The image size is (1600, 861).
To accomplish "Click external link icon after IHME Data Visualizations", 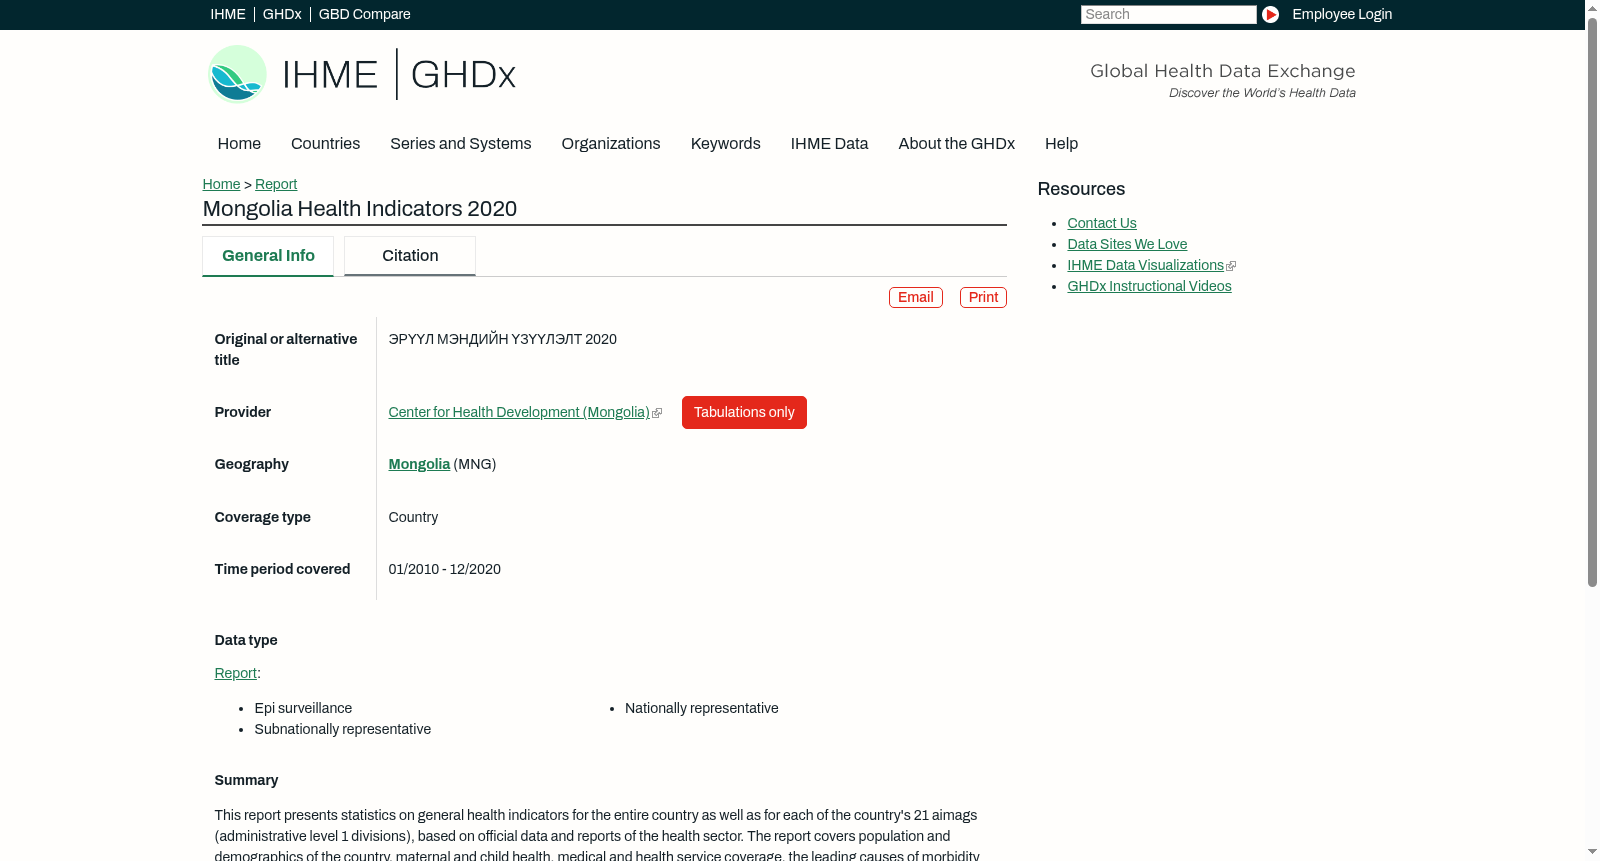I will pos(1231,266).
